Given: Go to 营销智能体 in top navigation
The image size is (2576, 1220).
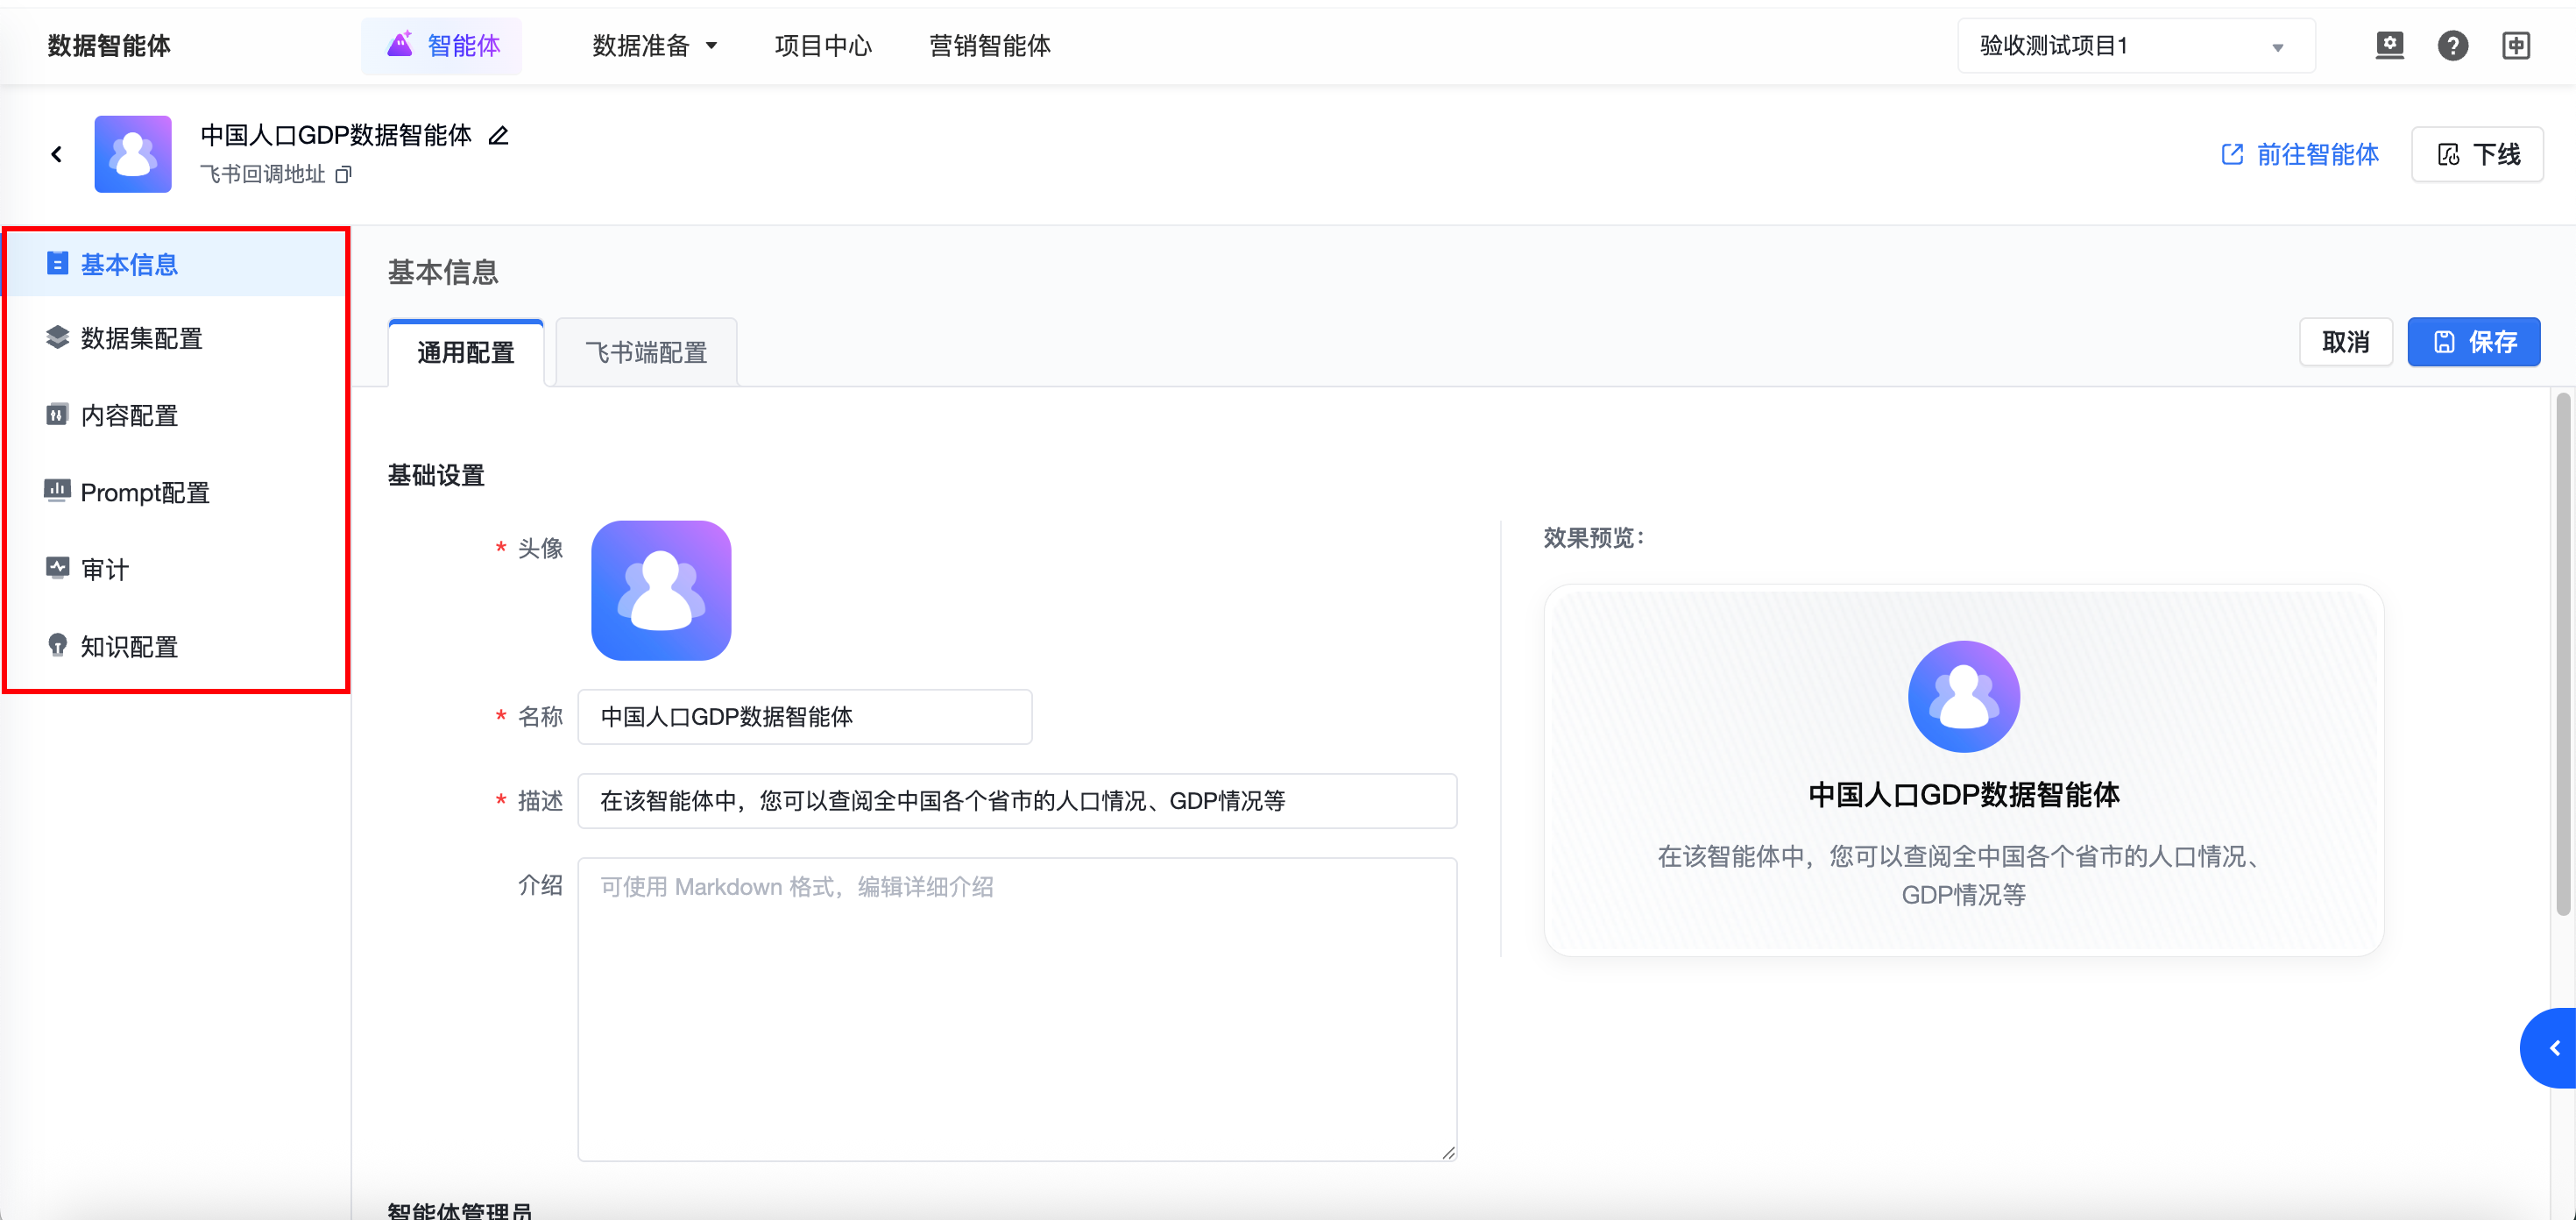Looking at the screenshot, I should click(989, 46).
